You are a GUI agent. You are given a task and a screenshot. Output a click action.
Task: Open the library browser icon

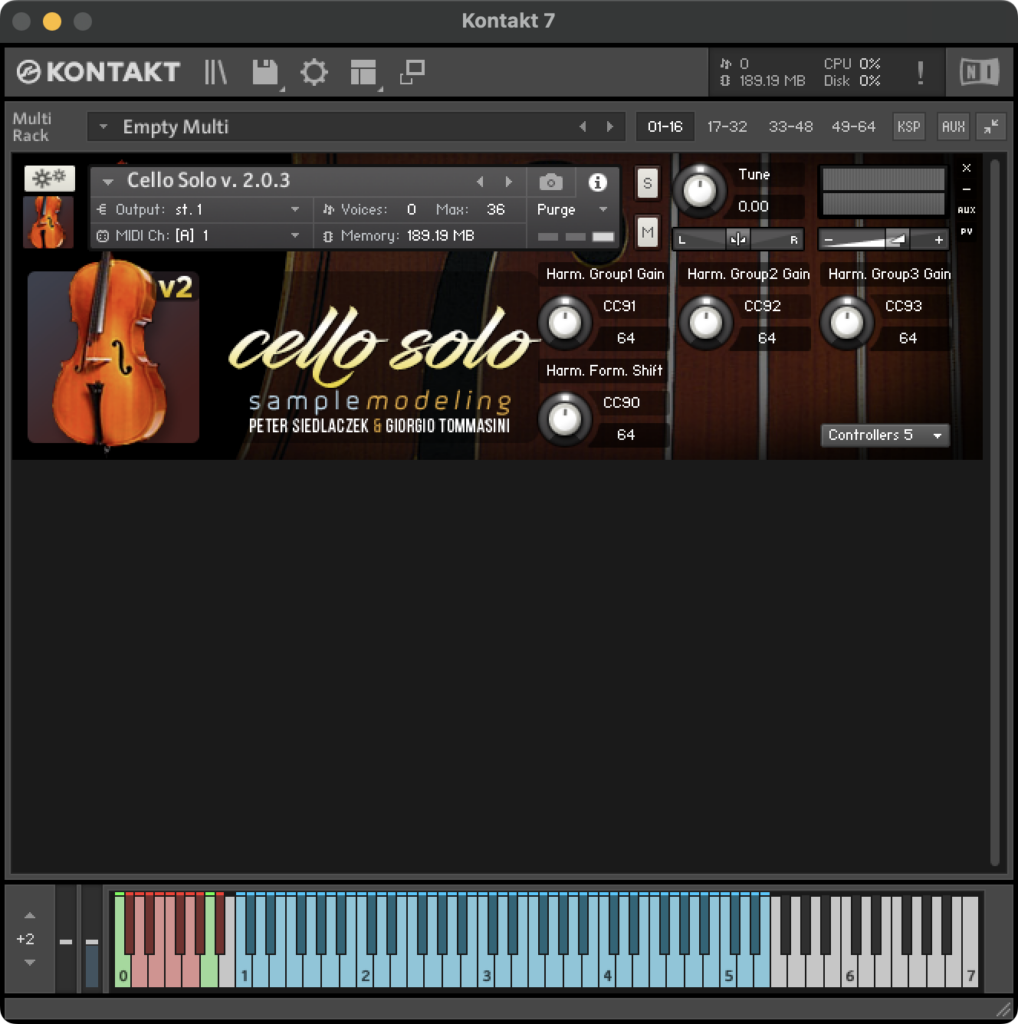[216, 72]
